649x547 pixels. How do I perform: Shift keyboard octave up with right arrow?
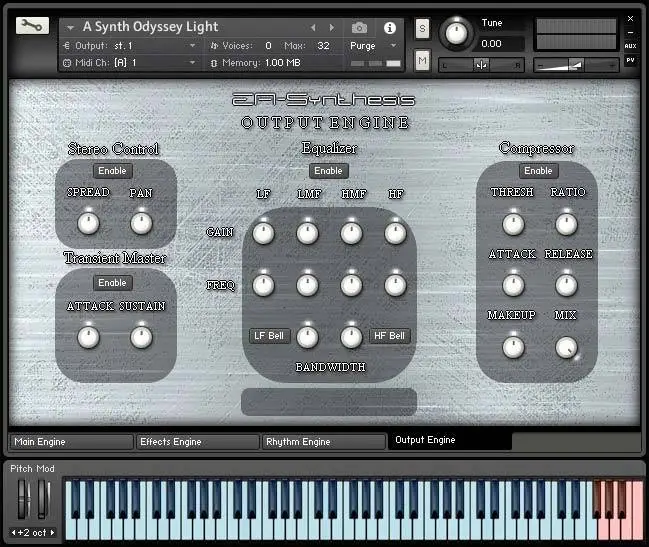coord(53,533)
